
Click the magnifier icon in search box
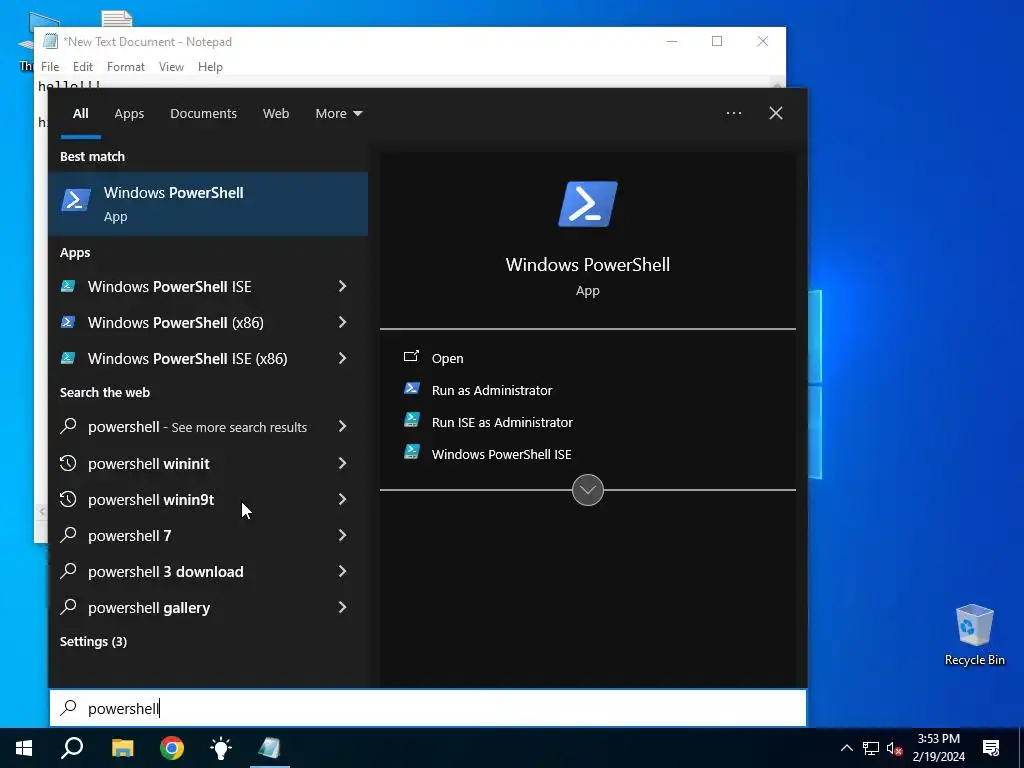(69, 708)
